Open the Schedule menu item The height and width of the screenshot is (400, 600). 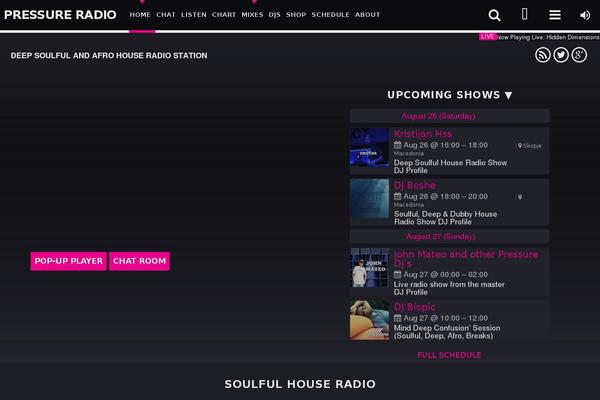tap(331, 15)
